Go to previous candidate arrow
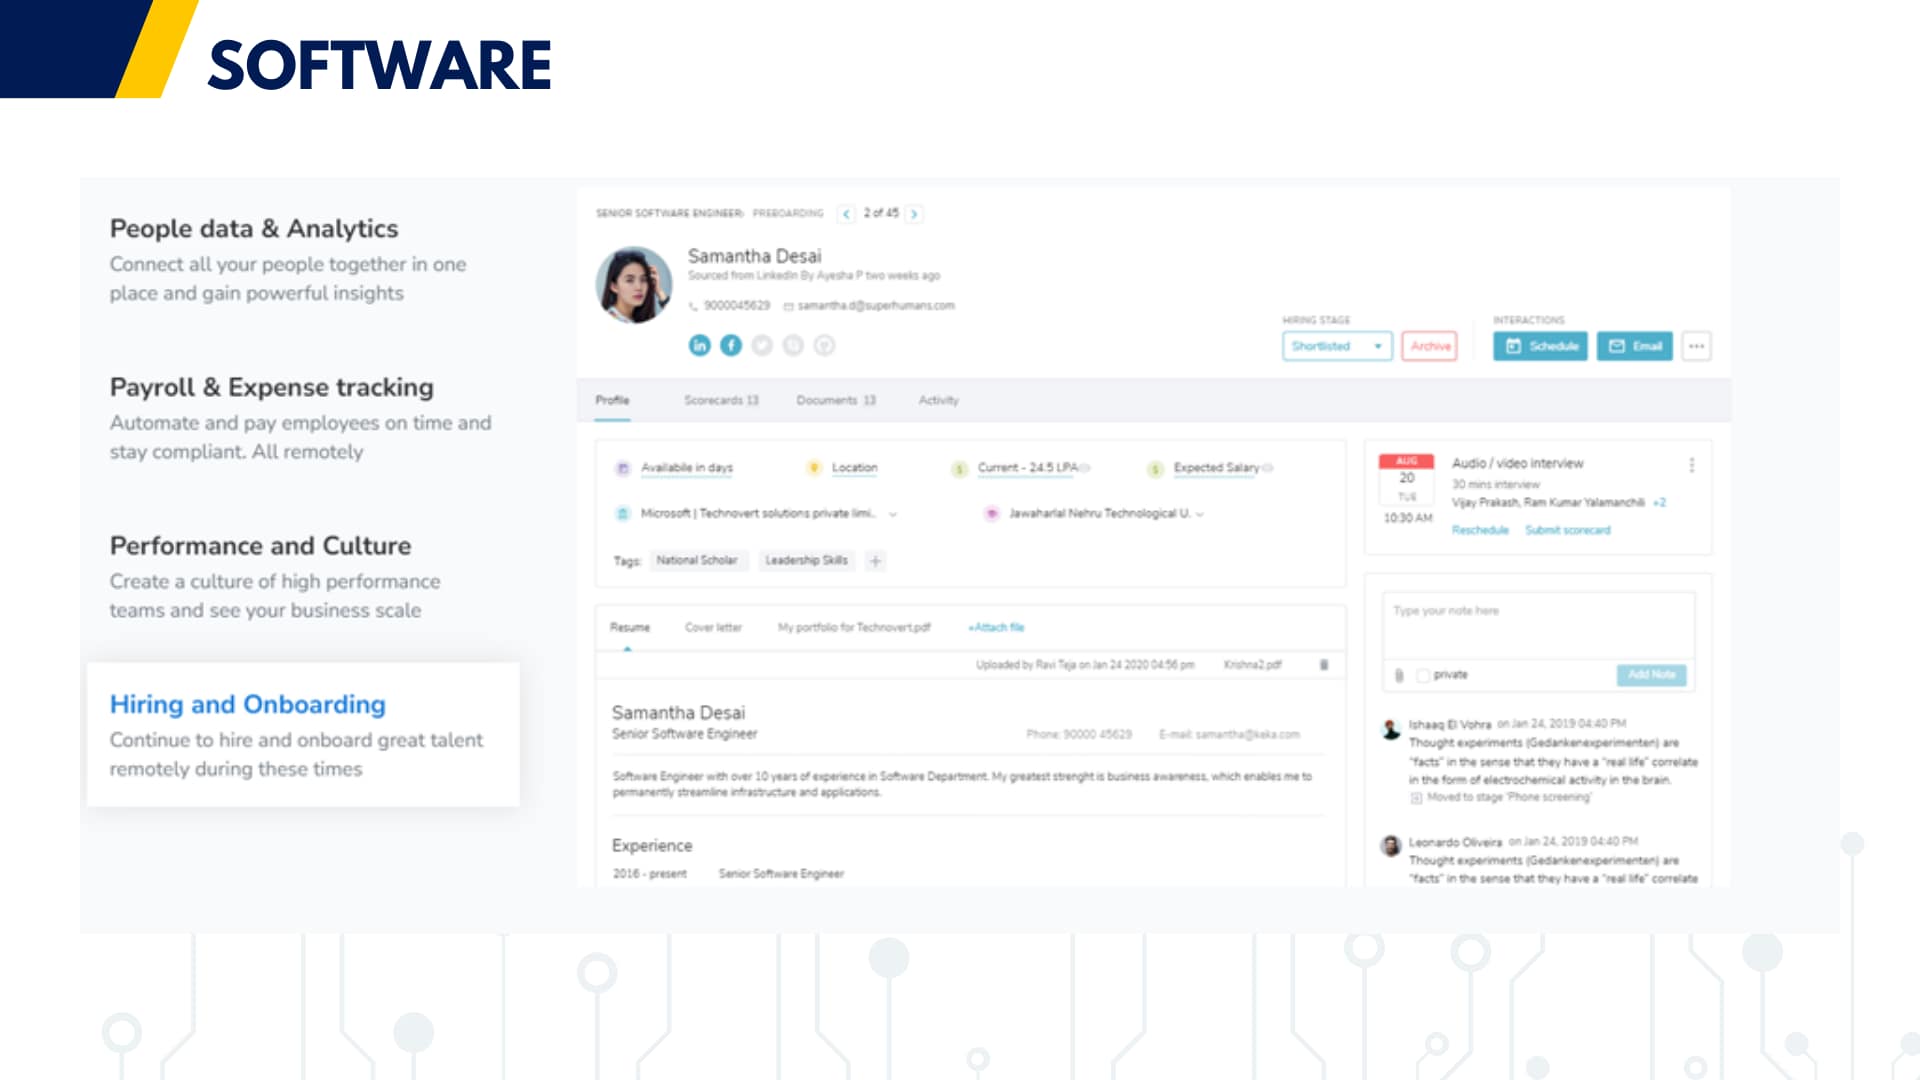 [846, 214]
